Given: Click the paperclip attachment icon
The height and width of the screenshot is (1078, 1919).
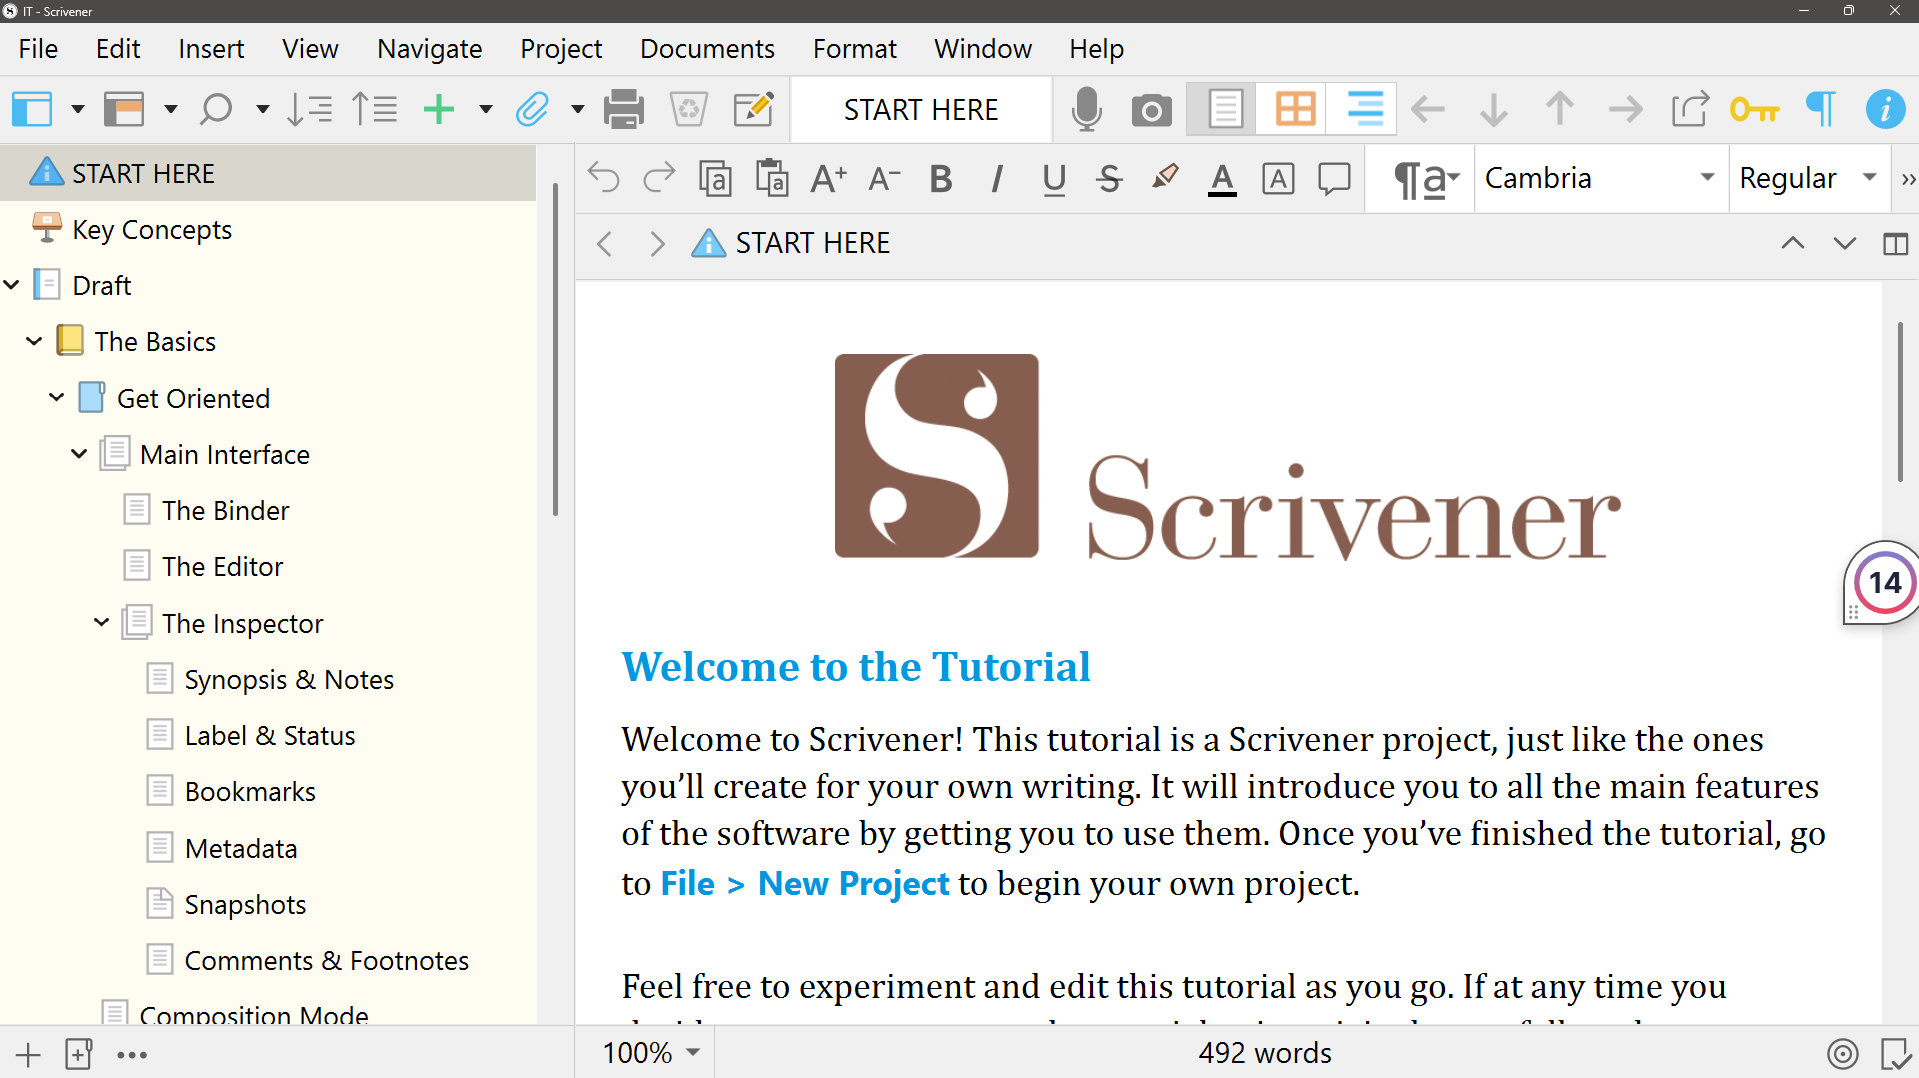Looking at the screenshot, I should pyautogui.click(x=532, y=108).
